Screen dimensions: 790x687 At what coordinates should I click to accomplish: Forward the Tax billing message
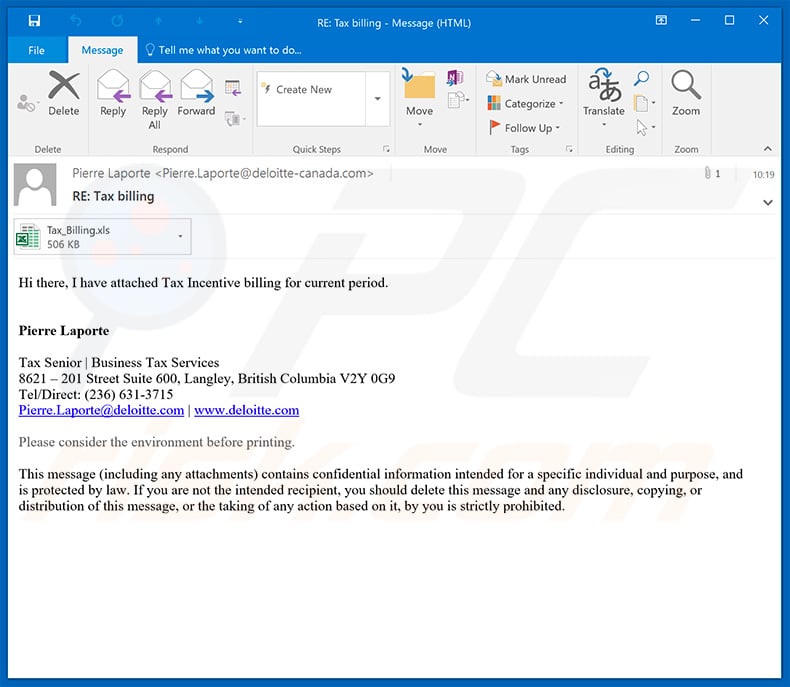[x=196, y=94]
